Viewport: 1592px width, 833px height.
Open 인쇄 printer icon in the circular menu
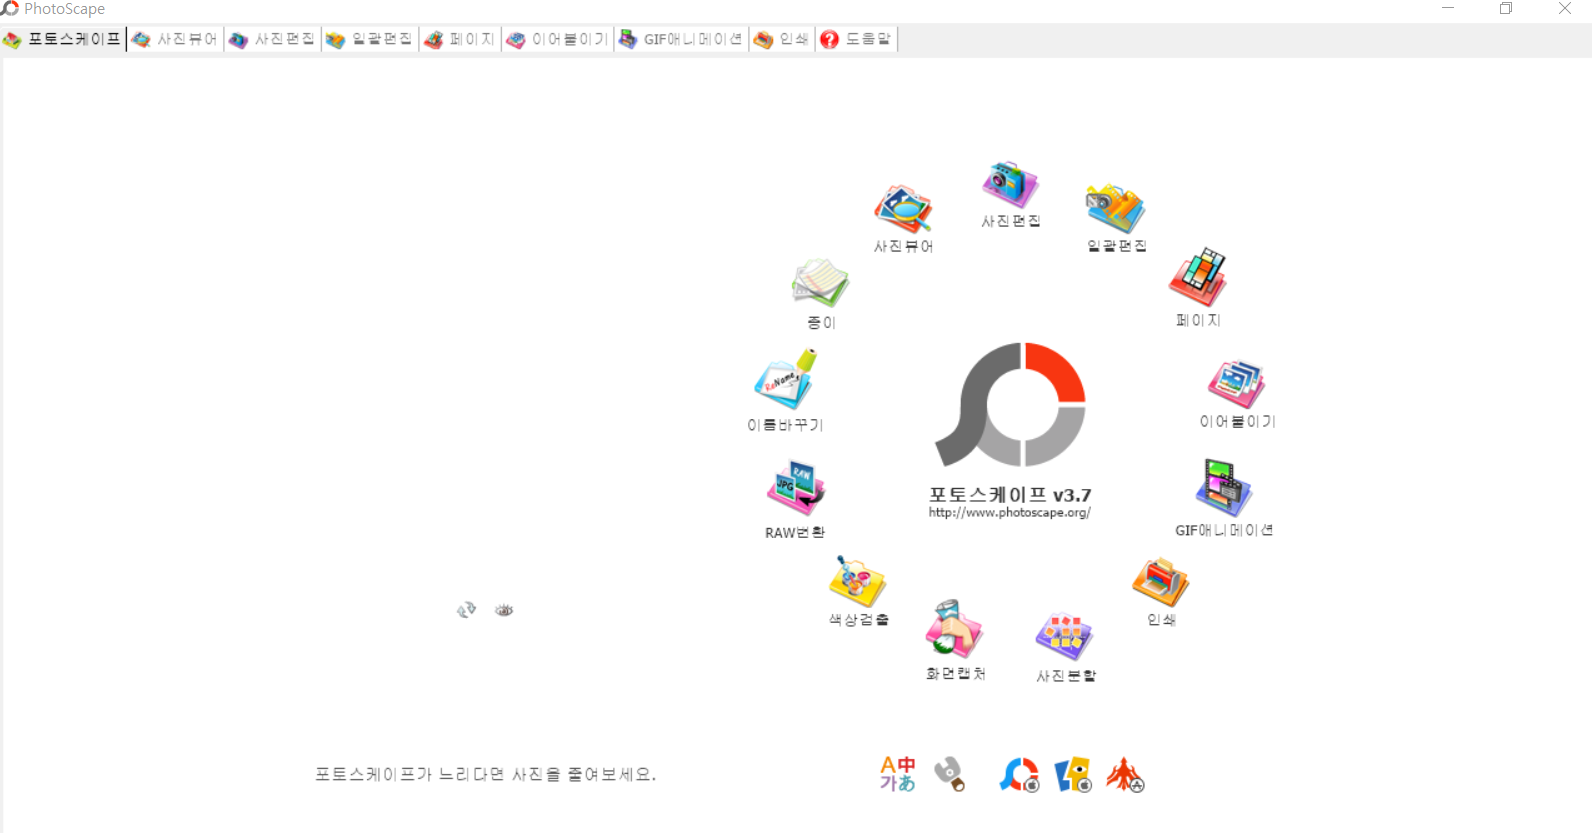1160,582
